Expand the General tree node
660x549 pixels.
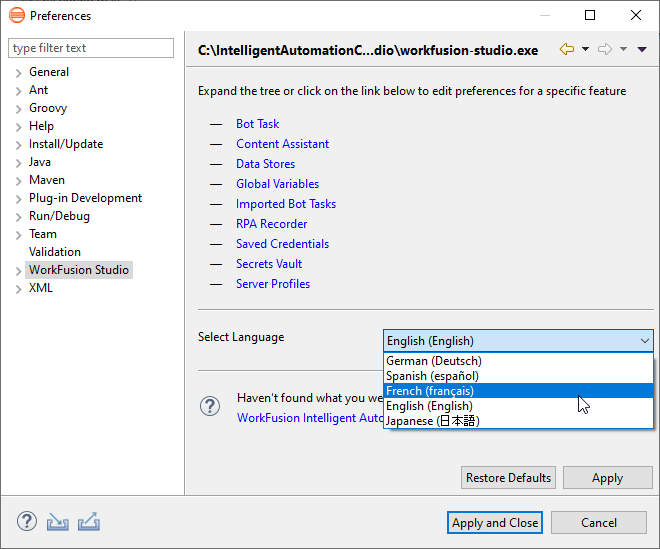18,73
